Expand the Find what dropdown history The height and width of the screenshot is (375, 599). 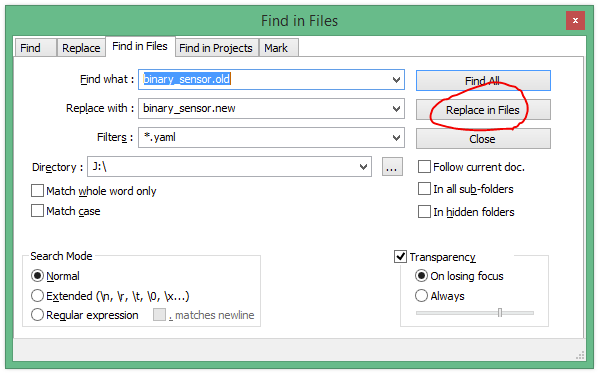[396, 79]
